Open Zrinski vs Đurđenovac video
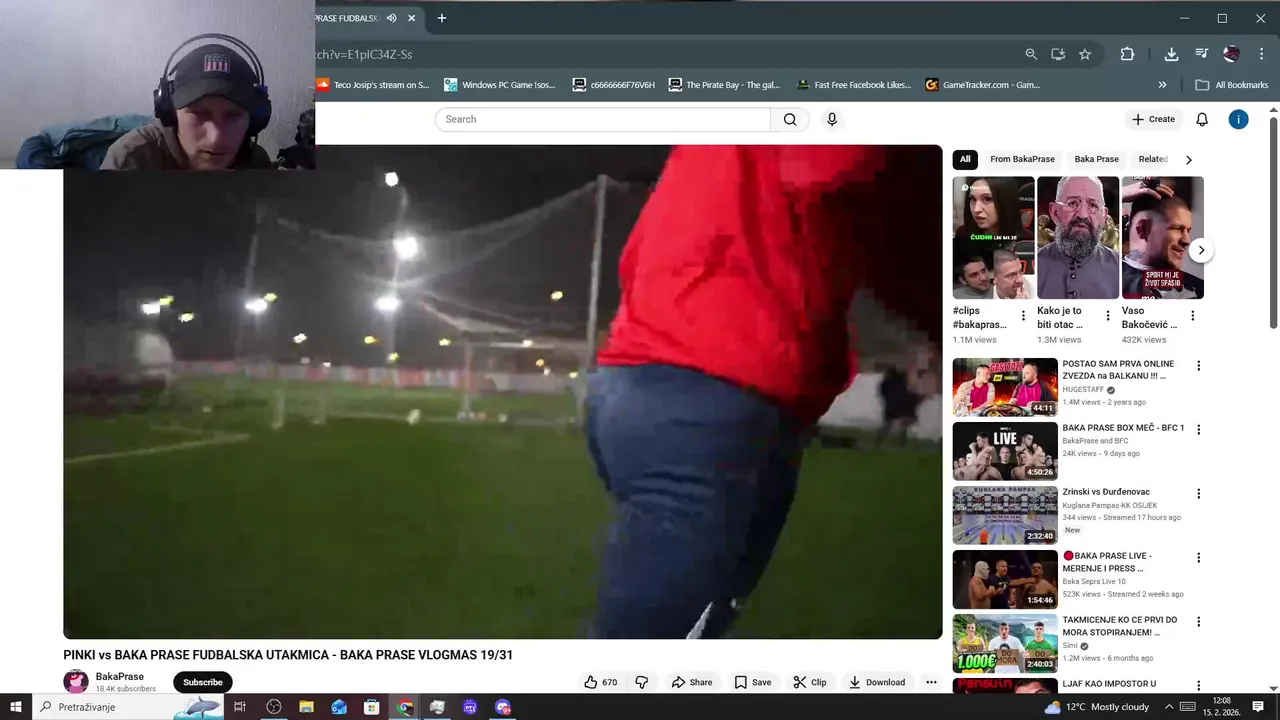 1005,515
